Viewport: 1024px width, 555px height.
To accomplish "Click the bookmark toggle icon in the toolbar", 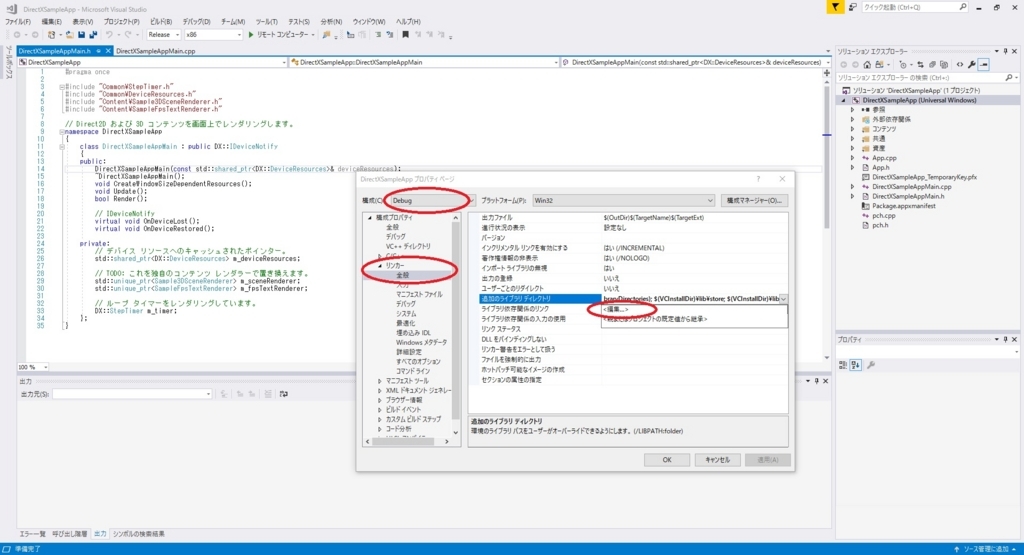I will 405,35.
